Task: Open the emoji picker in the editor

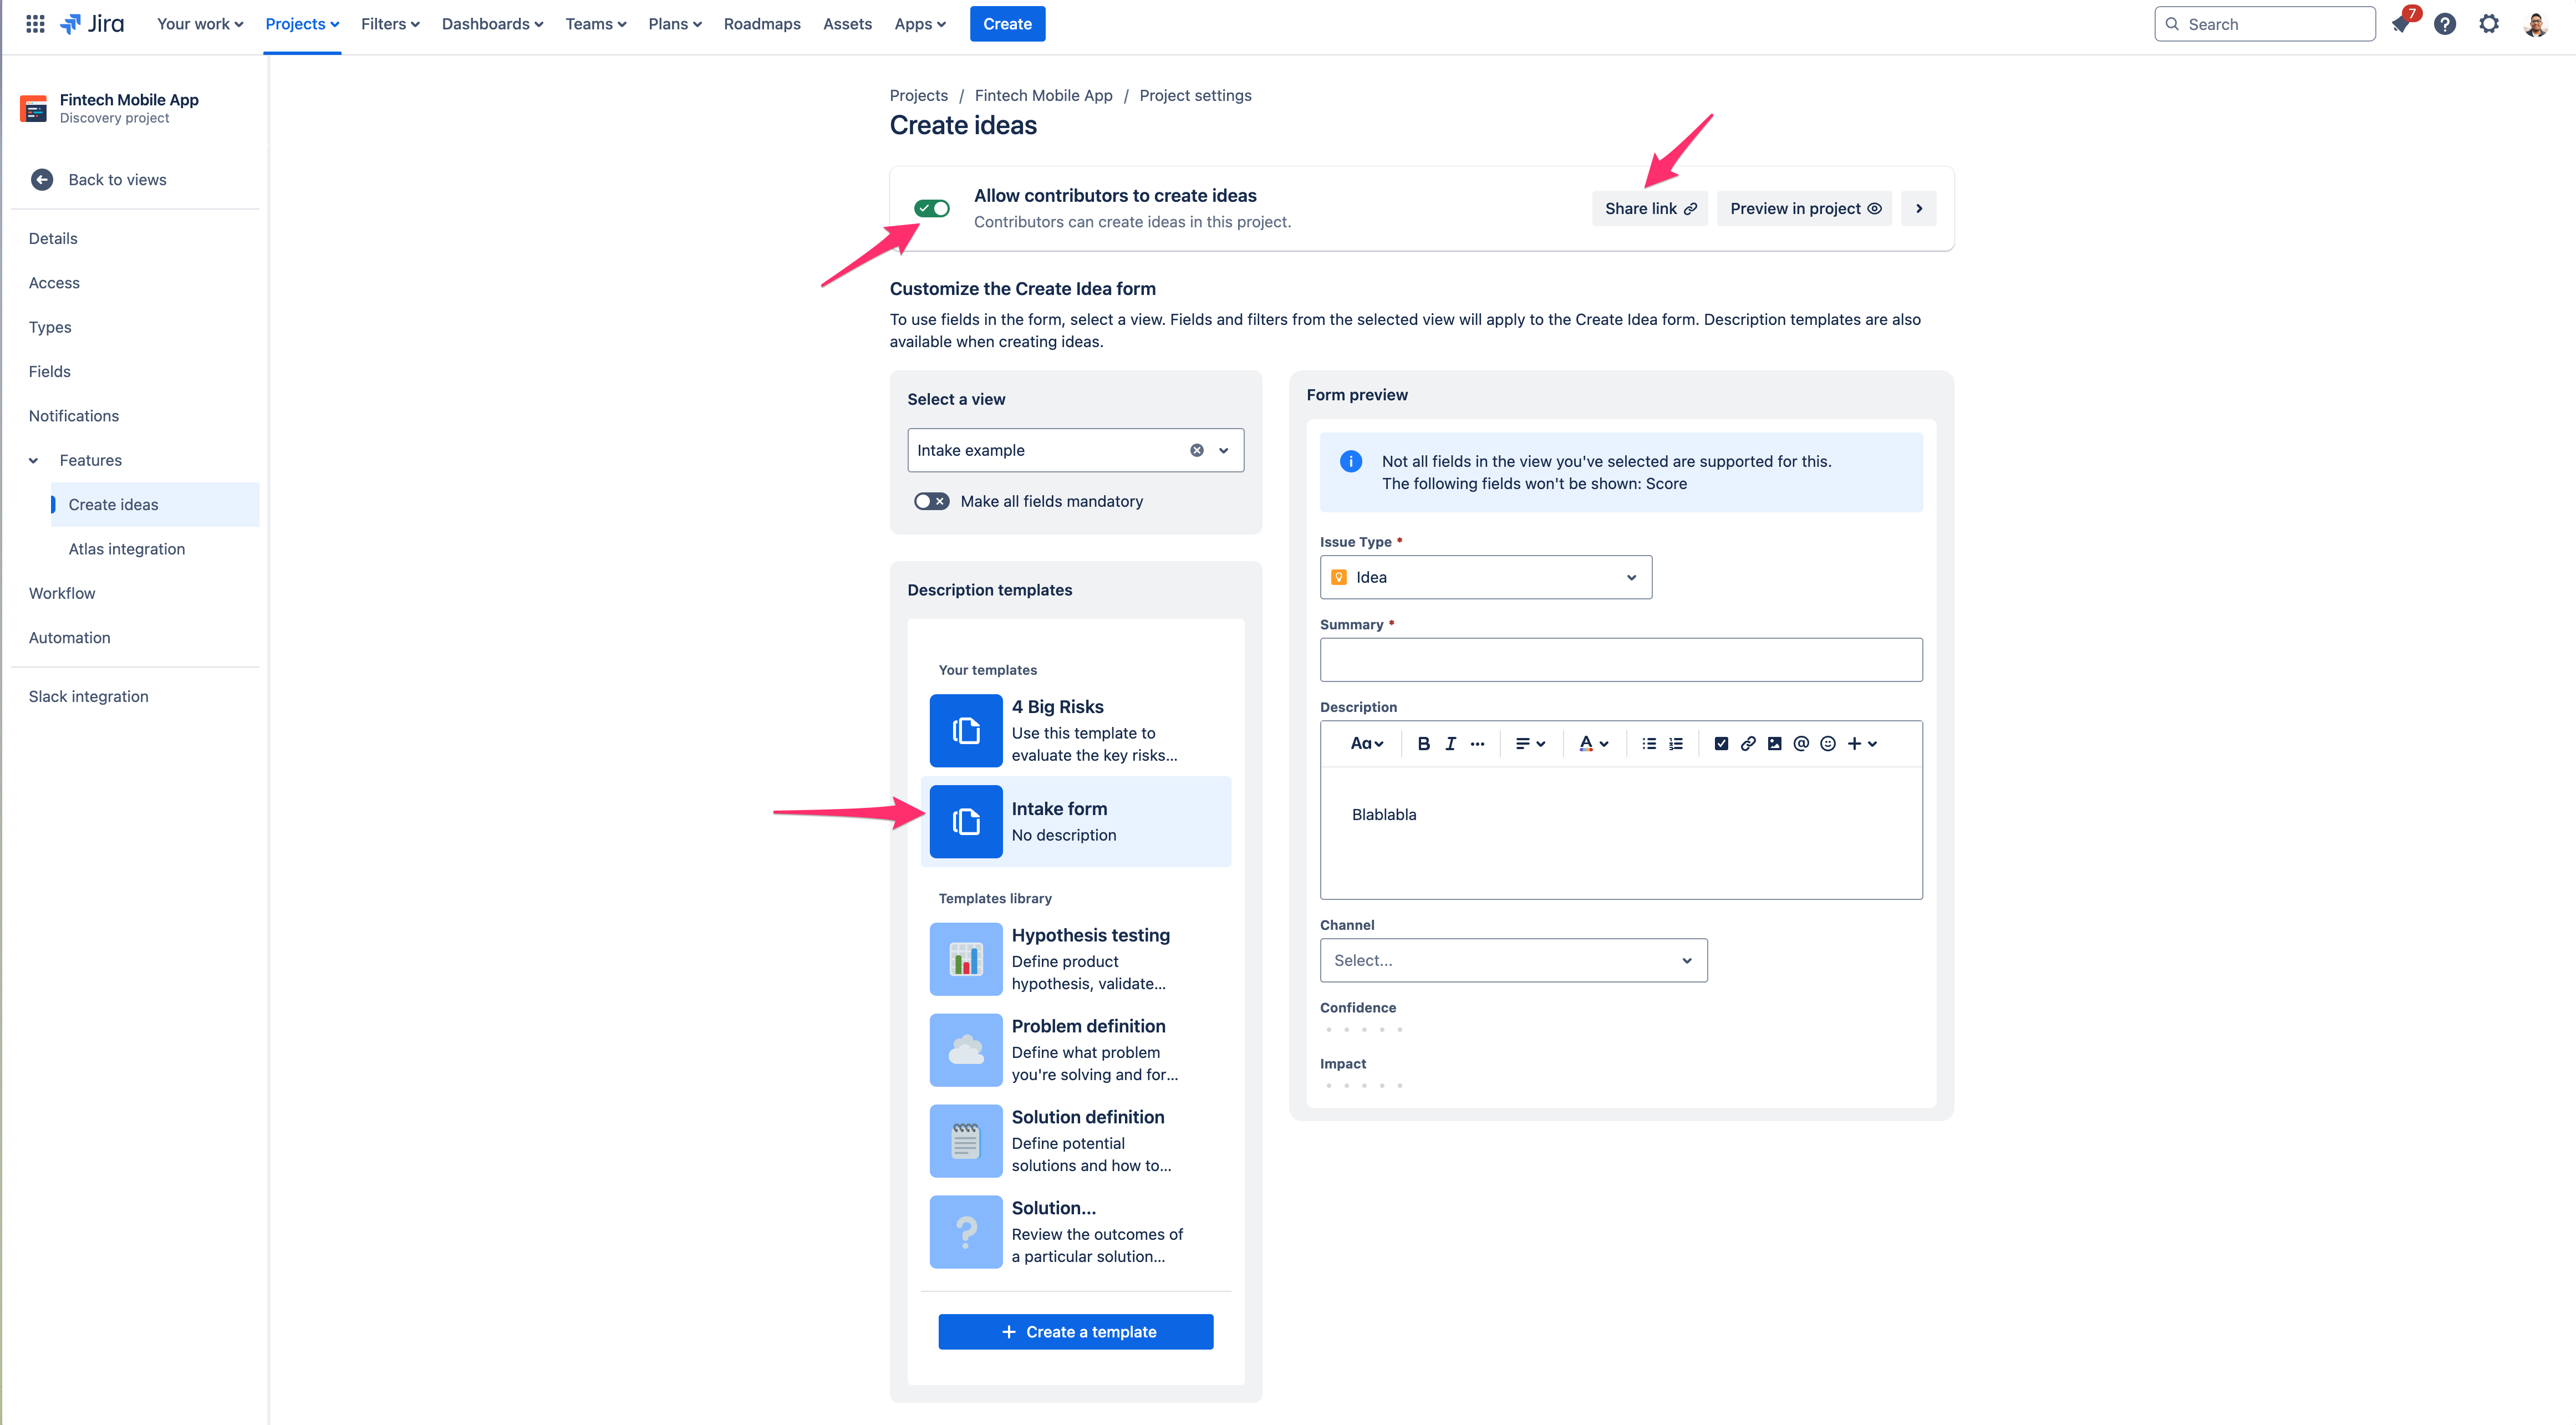Action: 1828,743
